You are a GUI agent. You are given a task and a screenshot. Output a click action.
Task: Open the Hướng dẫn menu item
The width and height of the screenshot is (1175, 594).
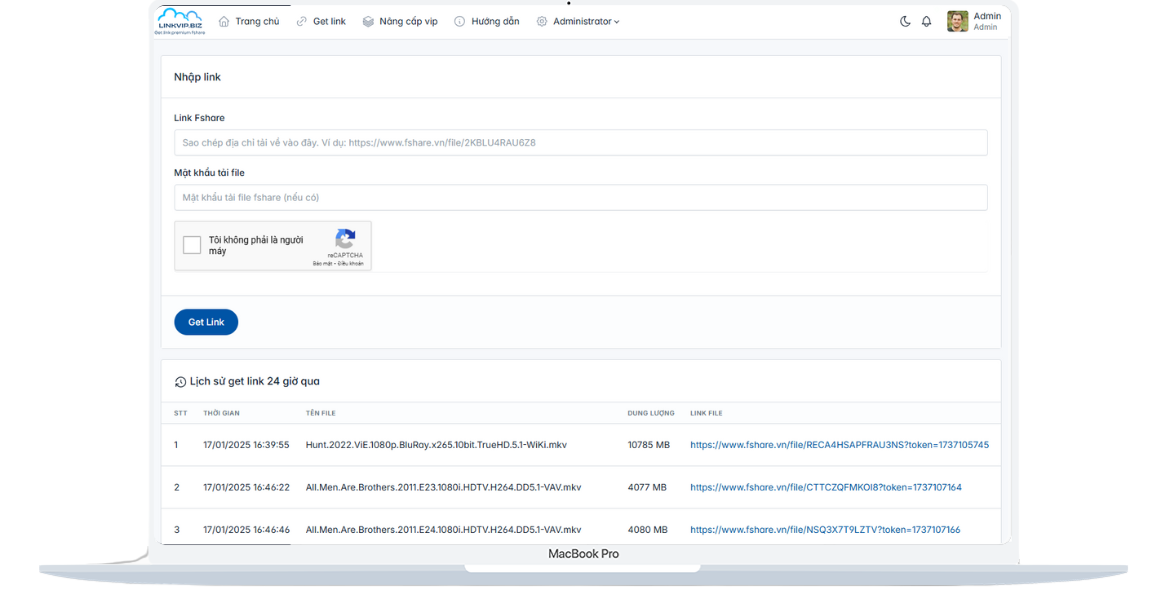pyautogui.click(x=495, y=21)
